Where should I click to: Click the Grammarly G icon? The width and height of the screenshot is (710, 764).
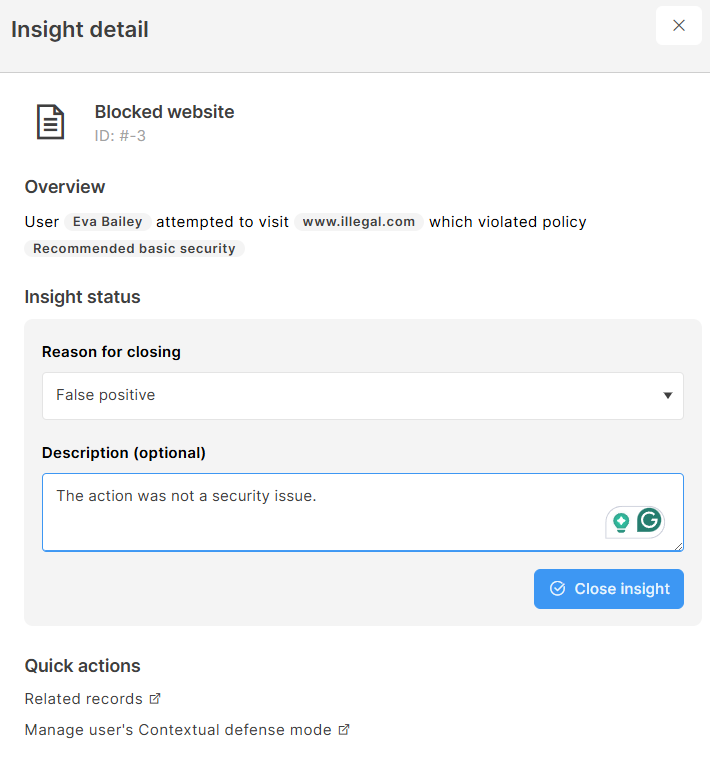click(x=649, y=520)
